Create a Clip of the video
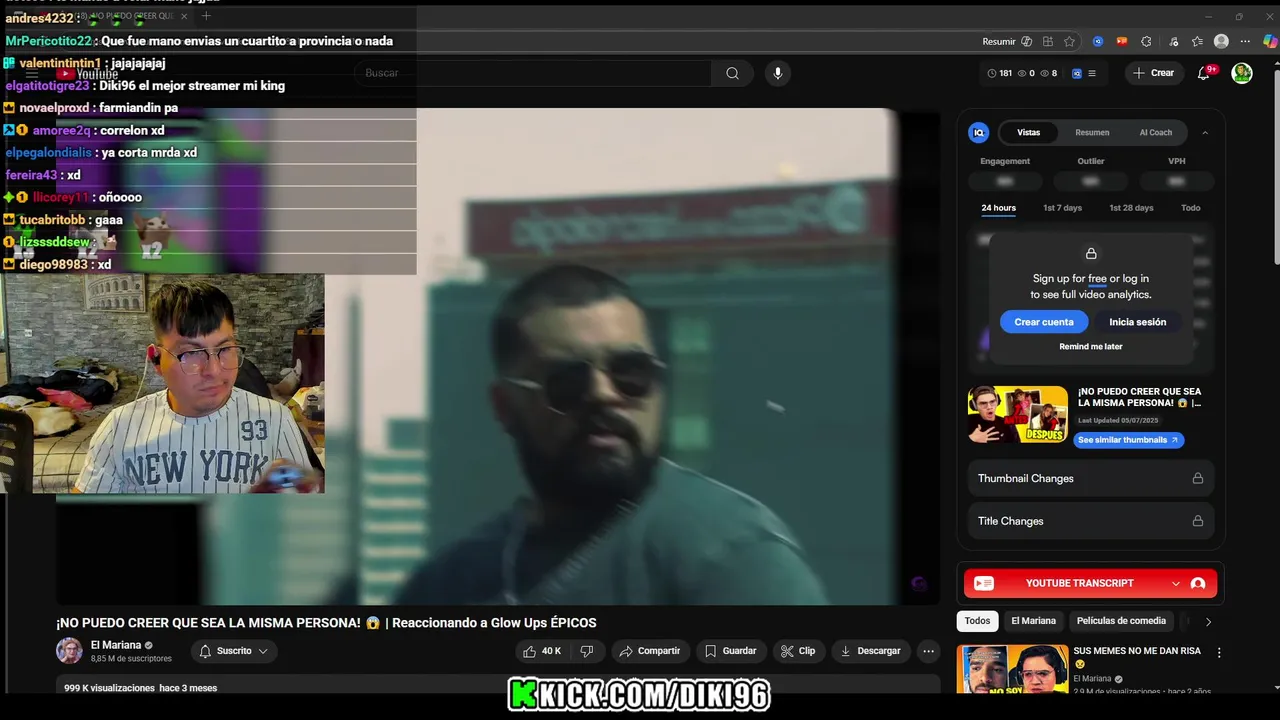The image size is (1280, 720). pos(798,651)
